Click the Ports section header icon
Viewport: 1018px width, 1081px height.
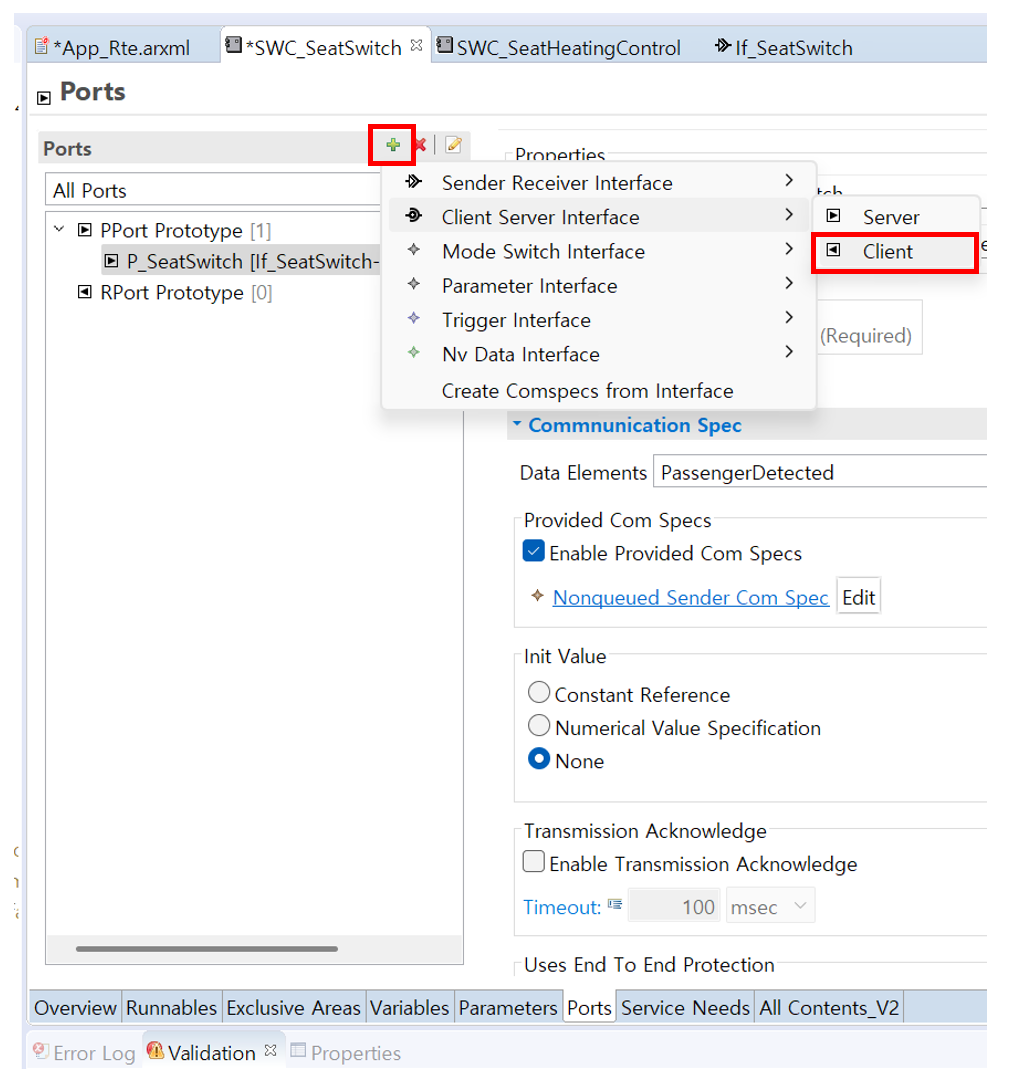tap(44, 97)
